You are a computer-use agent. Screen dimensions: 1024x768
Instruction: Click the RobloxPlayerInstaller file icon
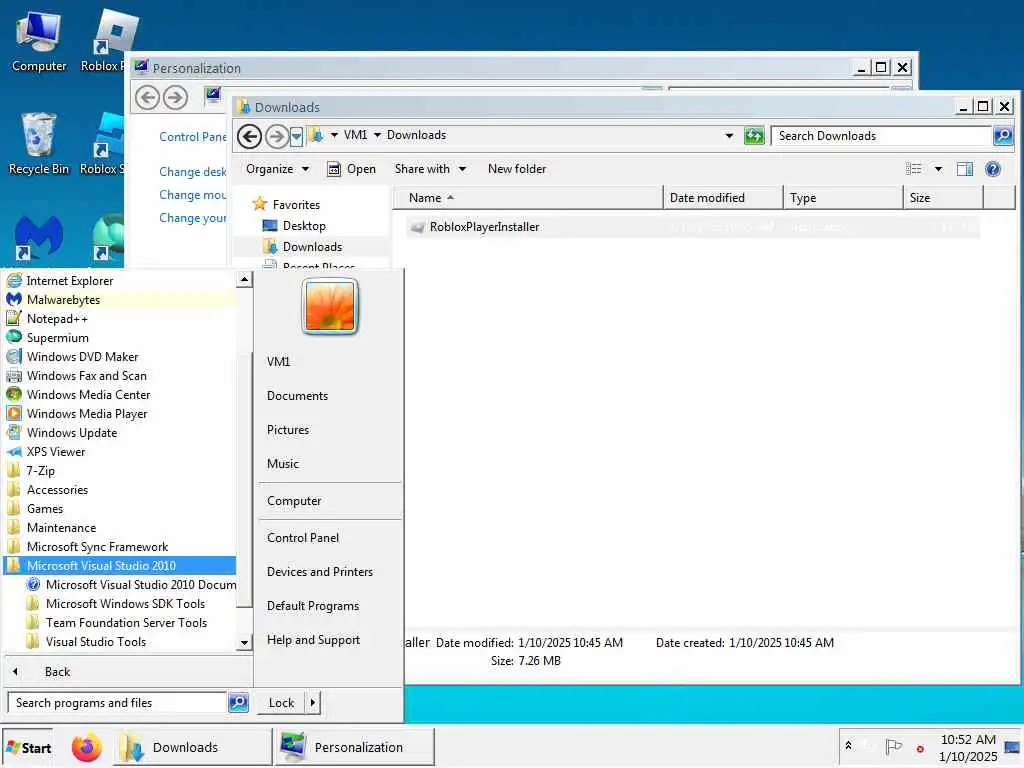click(x=417, y=227)
